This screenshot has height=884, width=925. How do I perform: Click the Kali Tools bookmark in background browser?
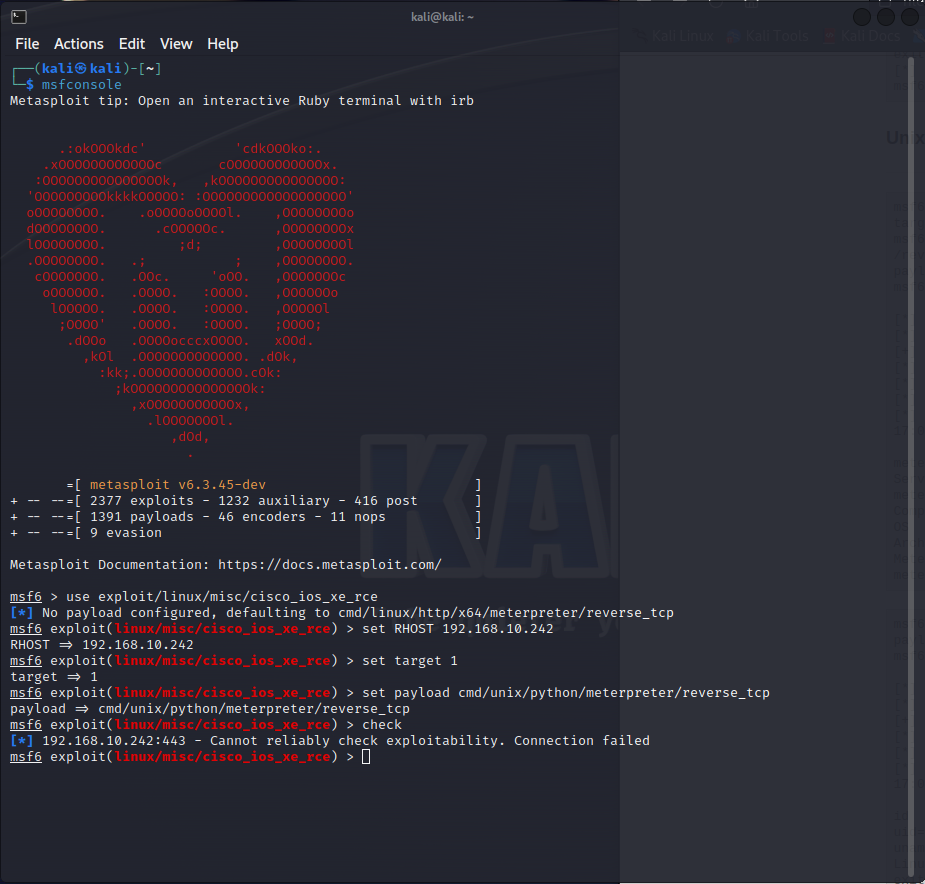tap(768, 36)
